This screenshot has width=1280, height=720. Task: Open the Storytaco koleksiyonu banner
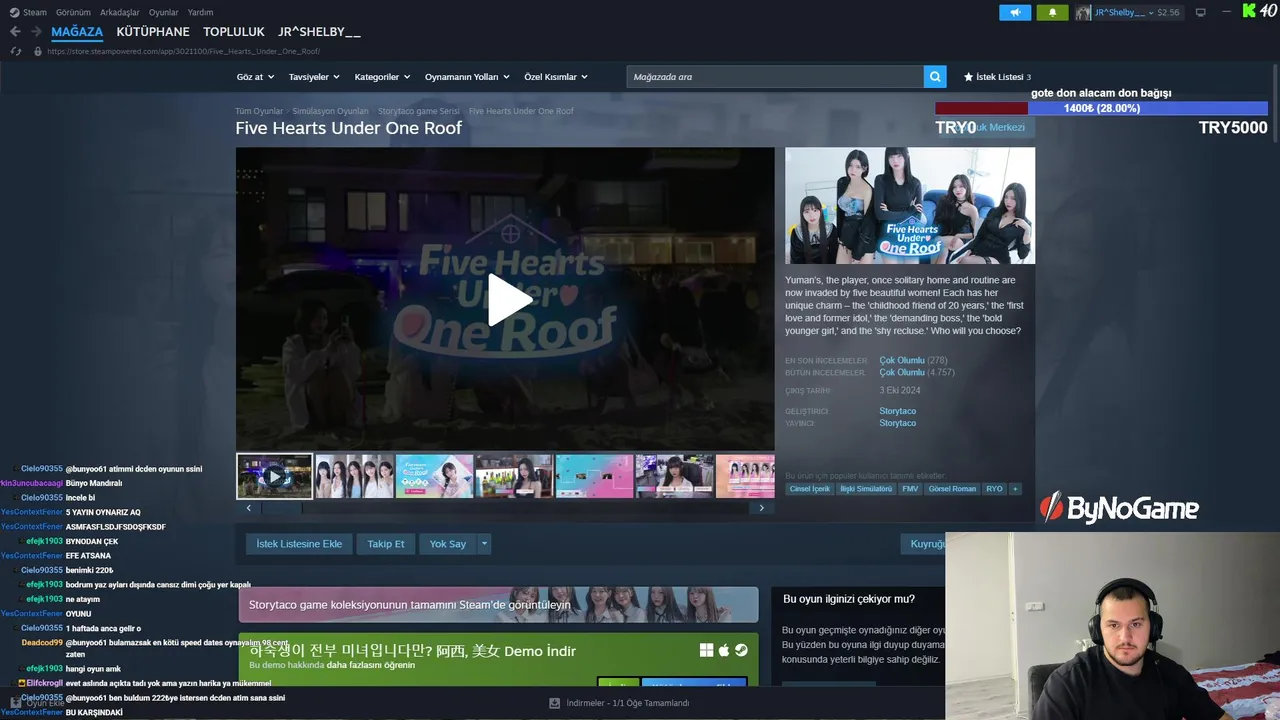pos(498,605)
